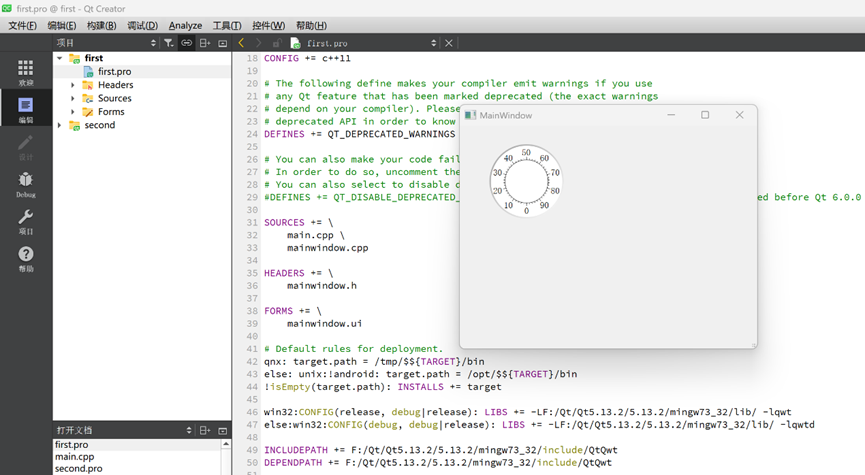
Task: Split the project sidebar panel
Action: coord(205,43)
